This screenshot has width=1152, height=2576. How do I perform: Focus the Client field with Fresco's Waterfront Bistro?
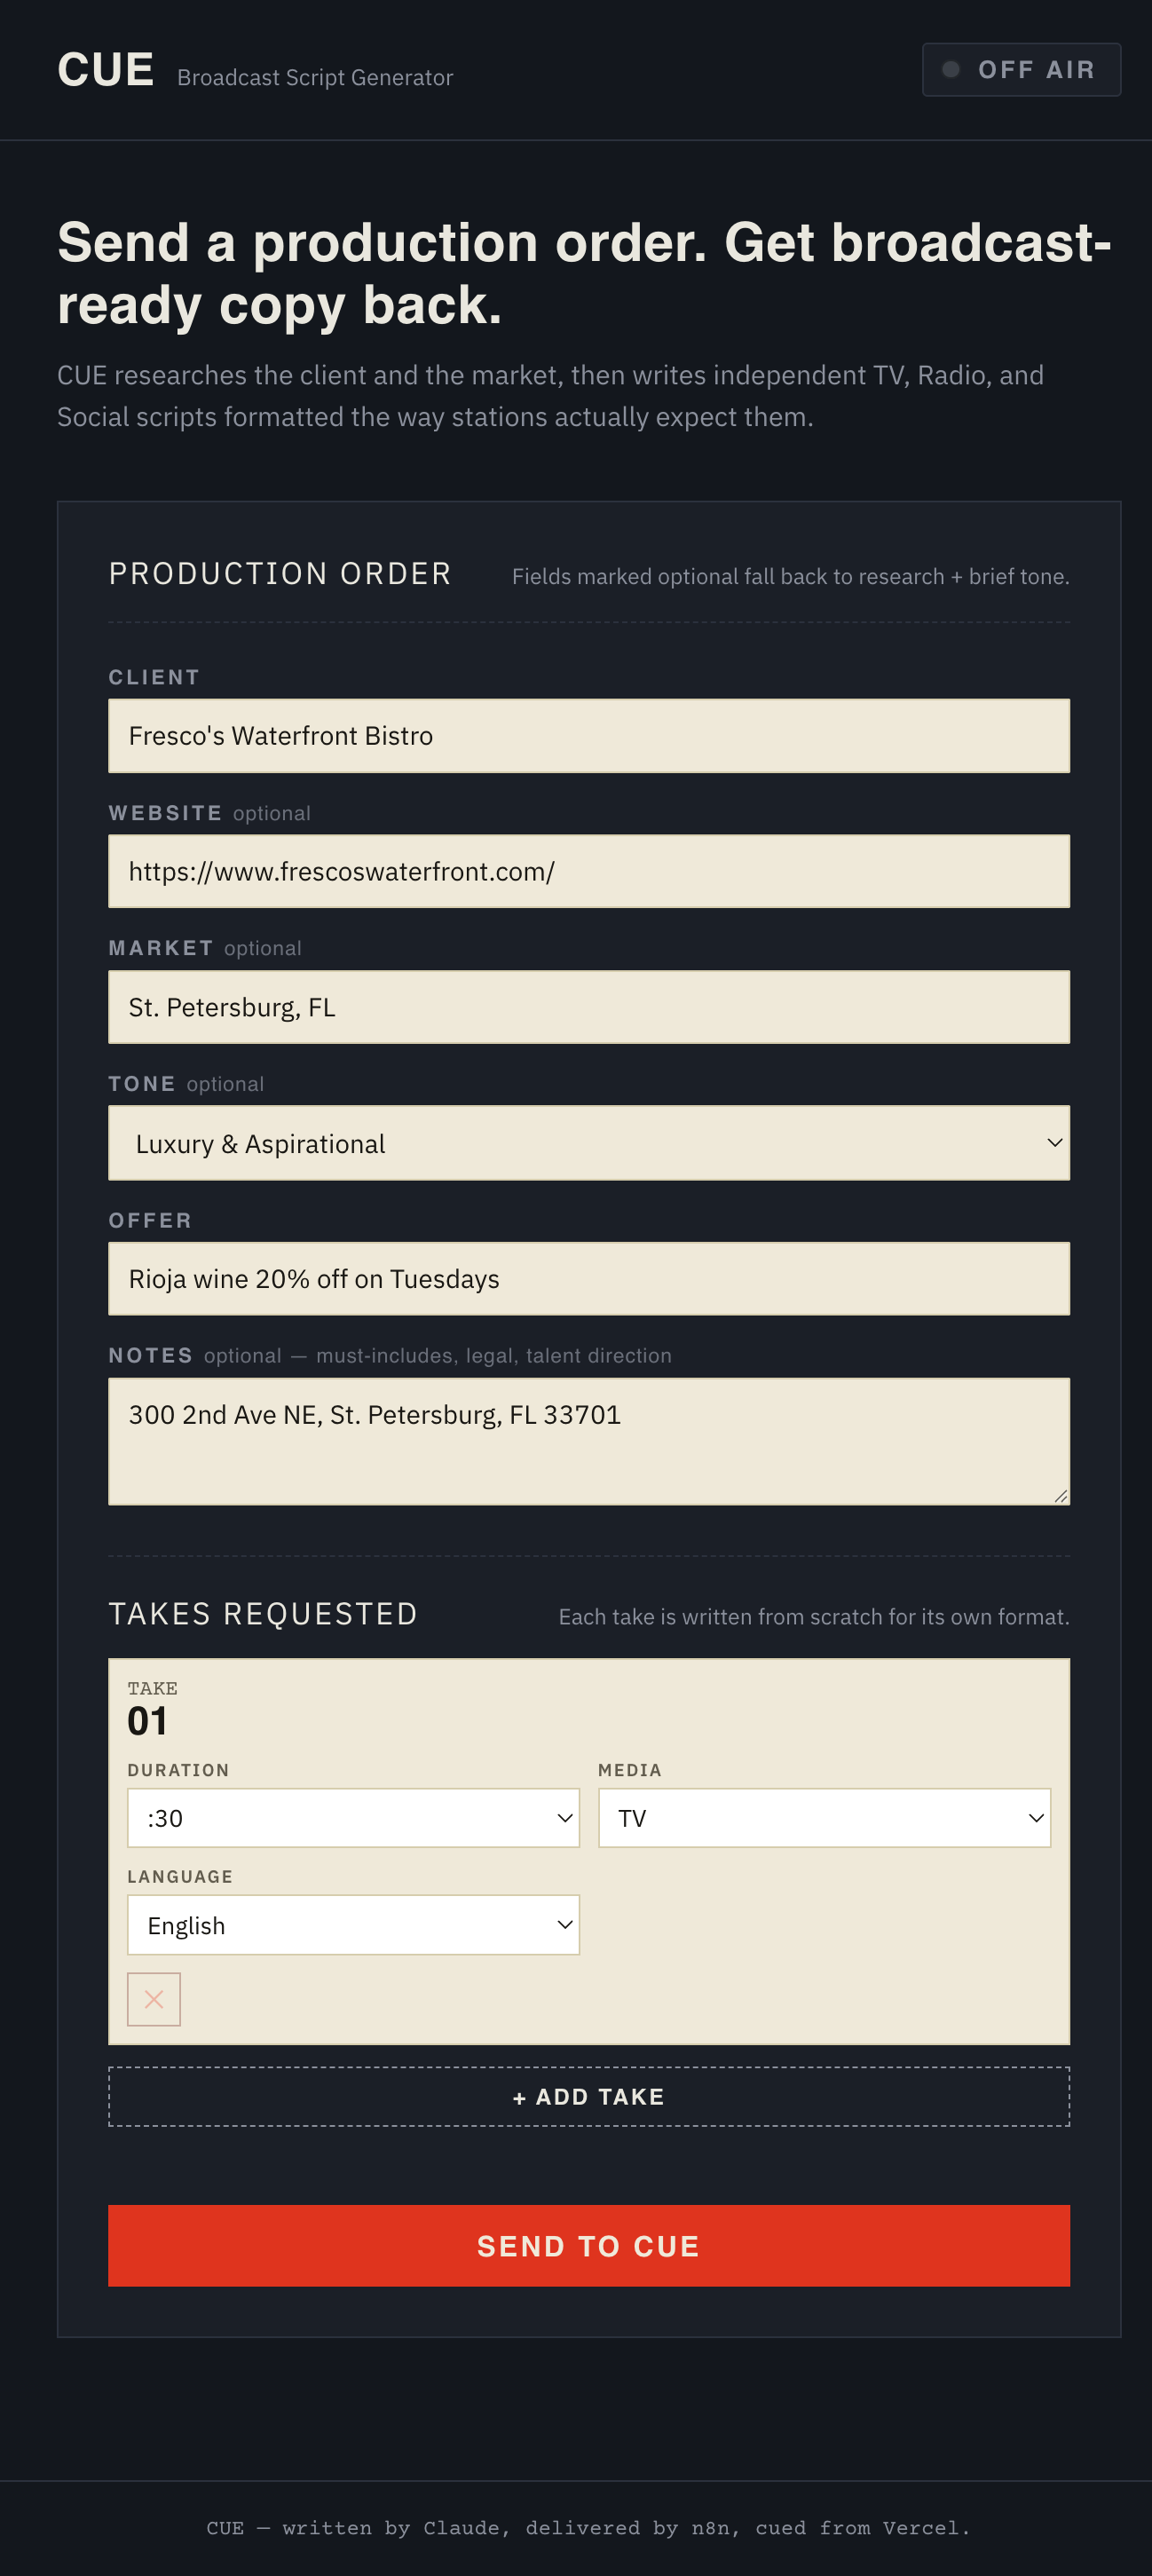tap(589, 736)
